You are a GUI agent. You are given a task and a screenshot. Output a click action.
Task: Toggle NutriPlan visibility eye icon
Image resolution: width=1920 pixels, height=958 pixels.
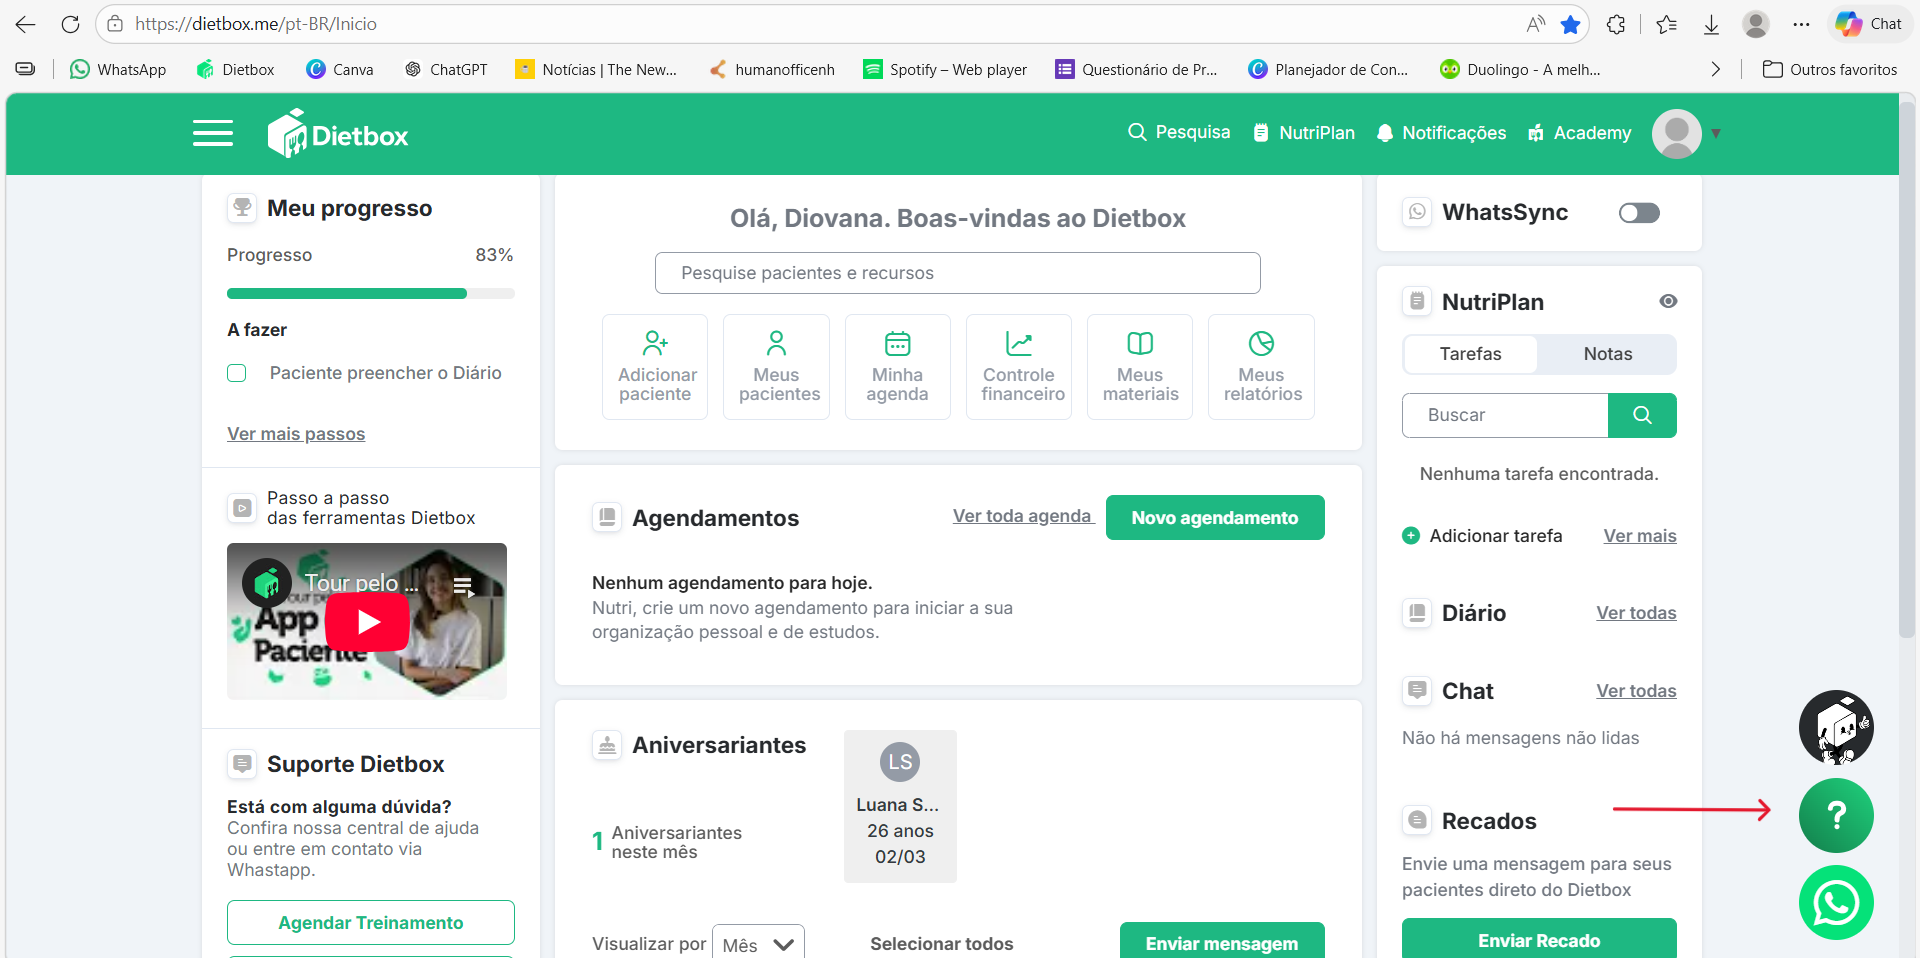coord(1668,301)
